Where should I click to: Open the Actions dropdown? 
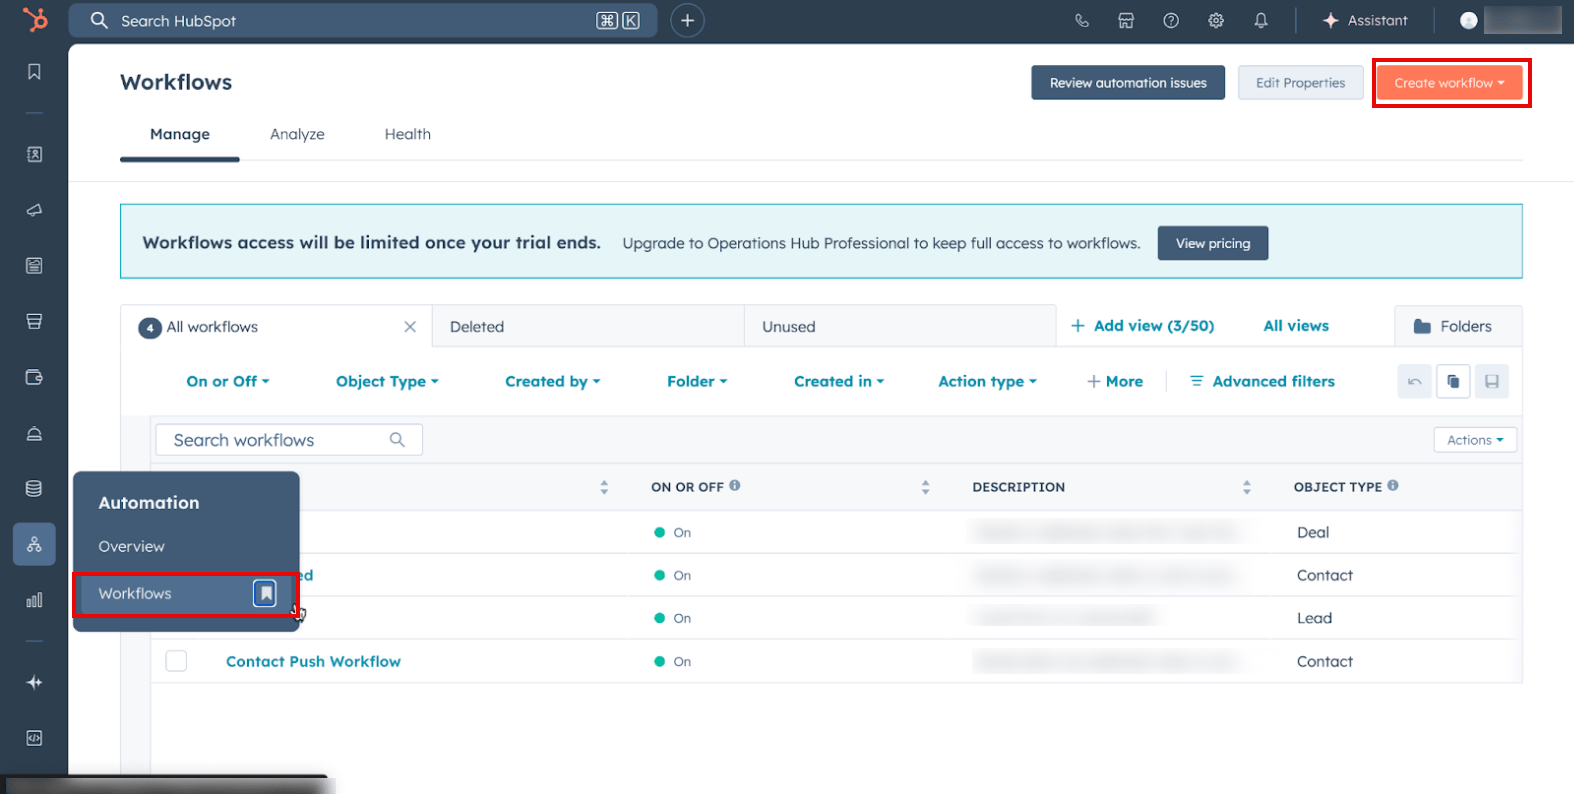(x=1475, y=440)
